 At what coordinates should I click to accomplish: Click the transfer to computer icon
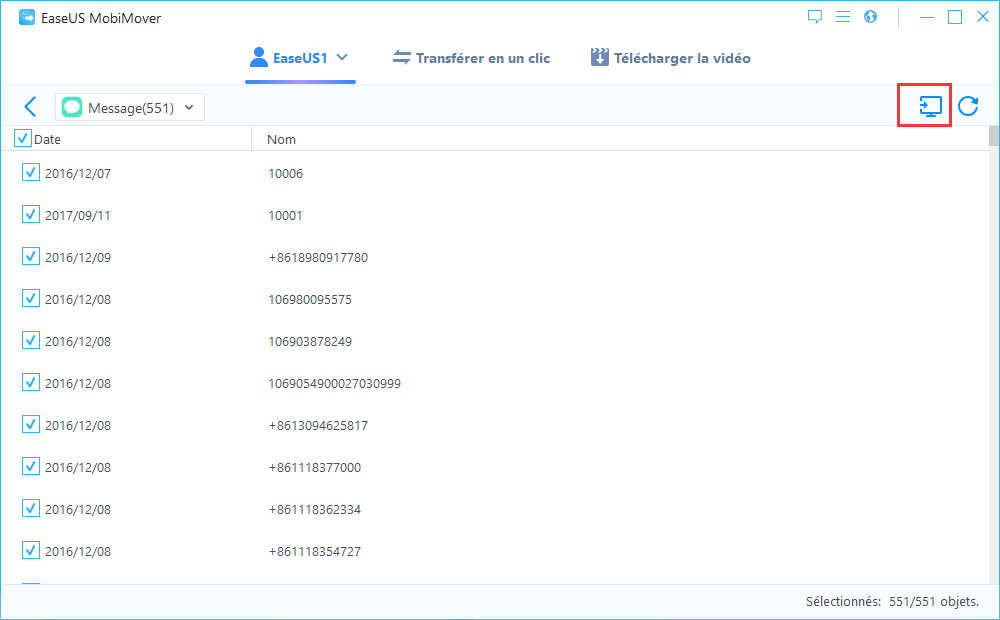point(931,106)
